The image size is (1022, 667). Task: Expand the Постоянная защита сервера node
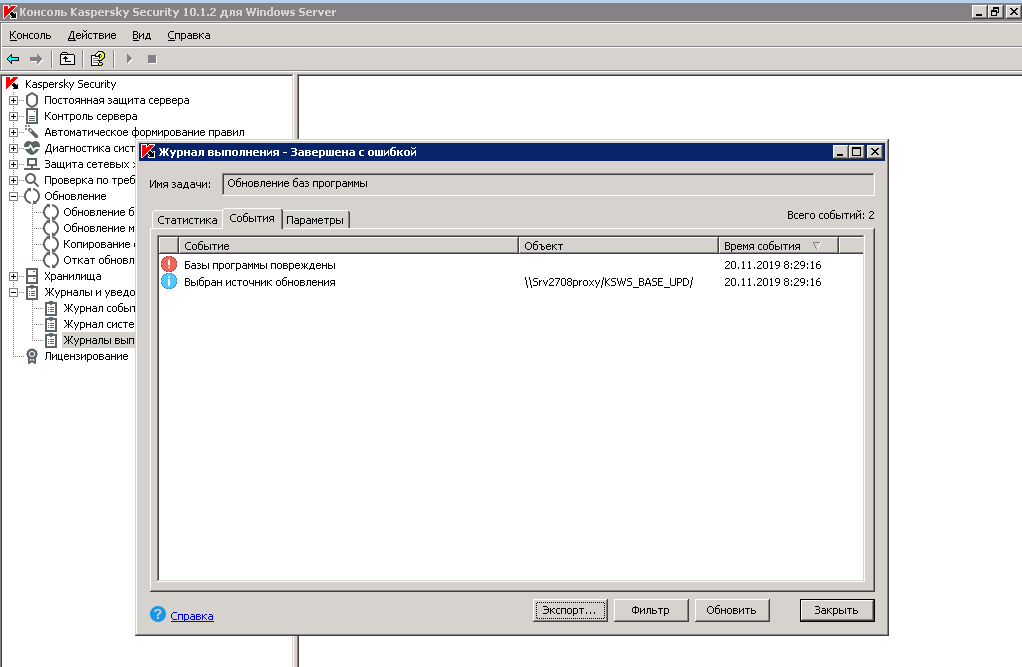tap(13, 100)
